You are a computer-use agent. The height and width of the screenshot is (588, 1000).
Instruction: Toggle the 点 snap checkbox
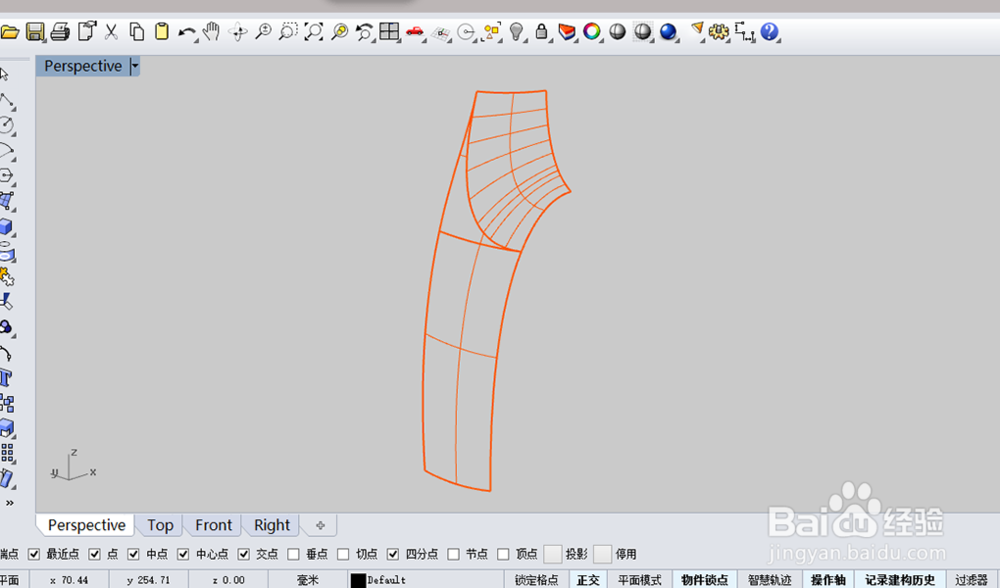(94, 554)
